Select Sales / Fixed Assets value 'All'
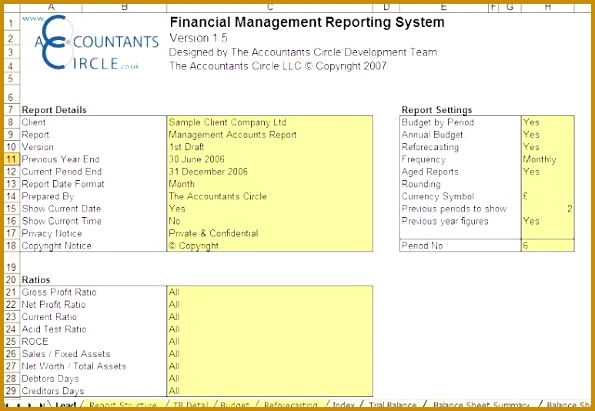This screenshot has height=411, width=595. [x=270, y=354]
